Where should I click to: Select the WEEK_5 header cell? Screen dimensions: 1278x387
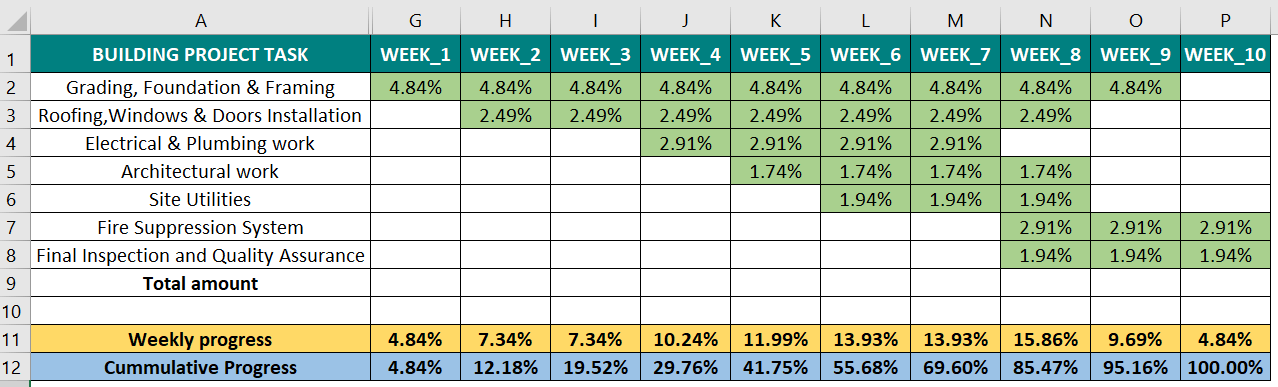[775, 55]
